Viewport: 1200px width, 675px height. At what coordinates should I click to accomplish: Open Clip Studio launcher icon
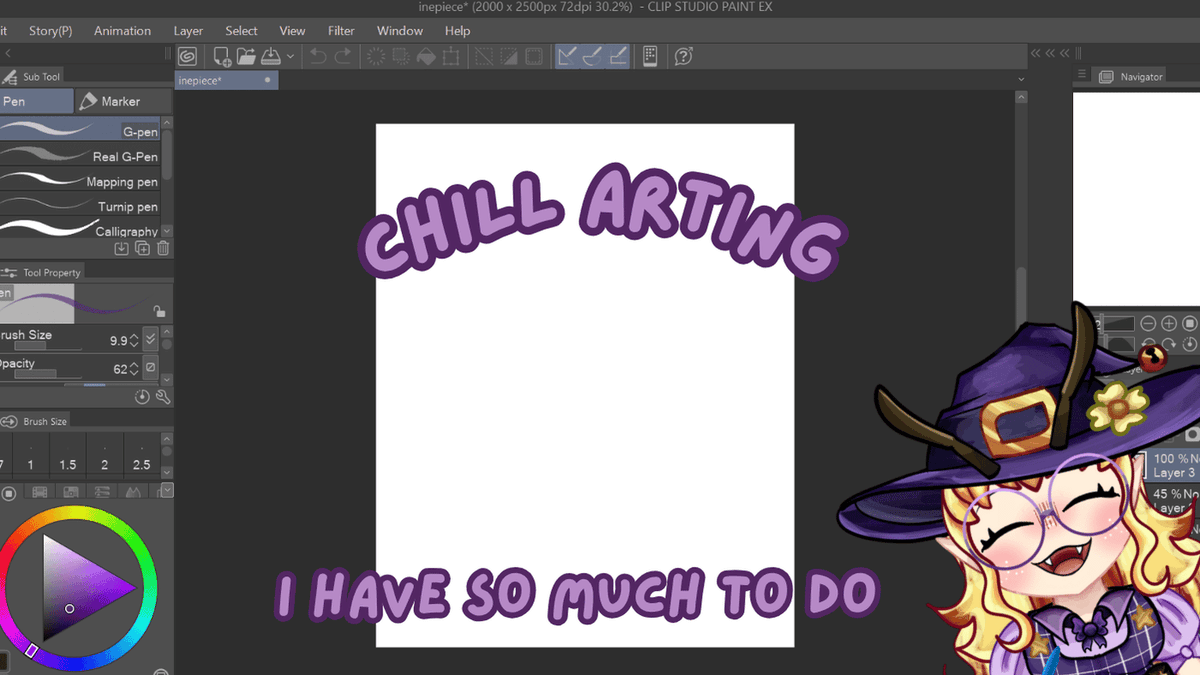(x=188, y=57)
